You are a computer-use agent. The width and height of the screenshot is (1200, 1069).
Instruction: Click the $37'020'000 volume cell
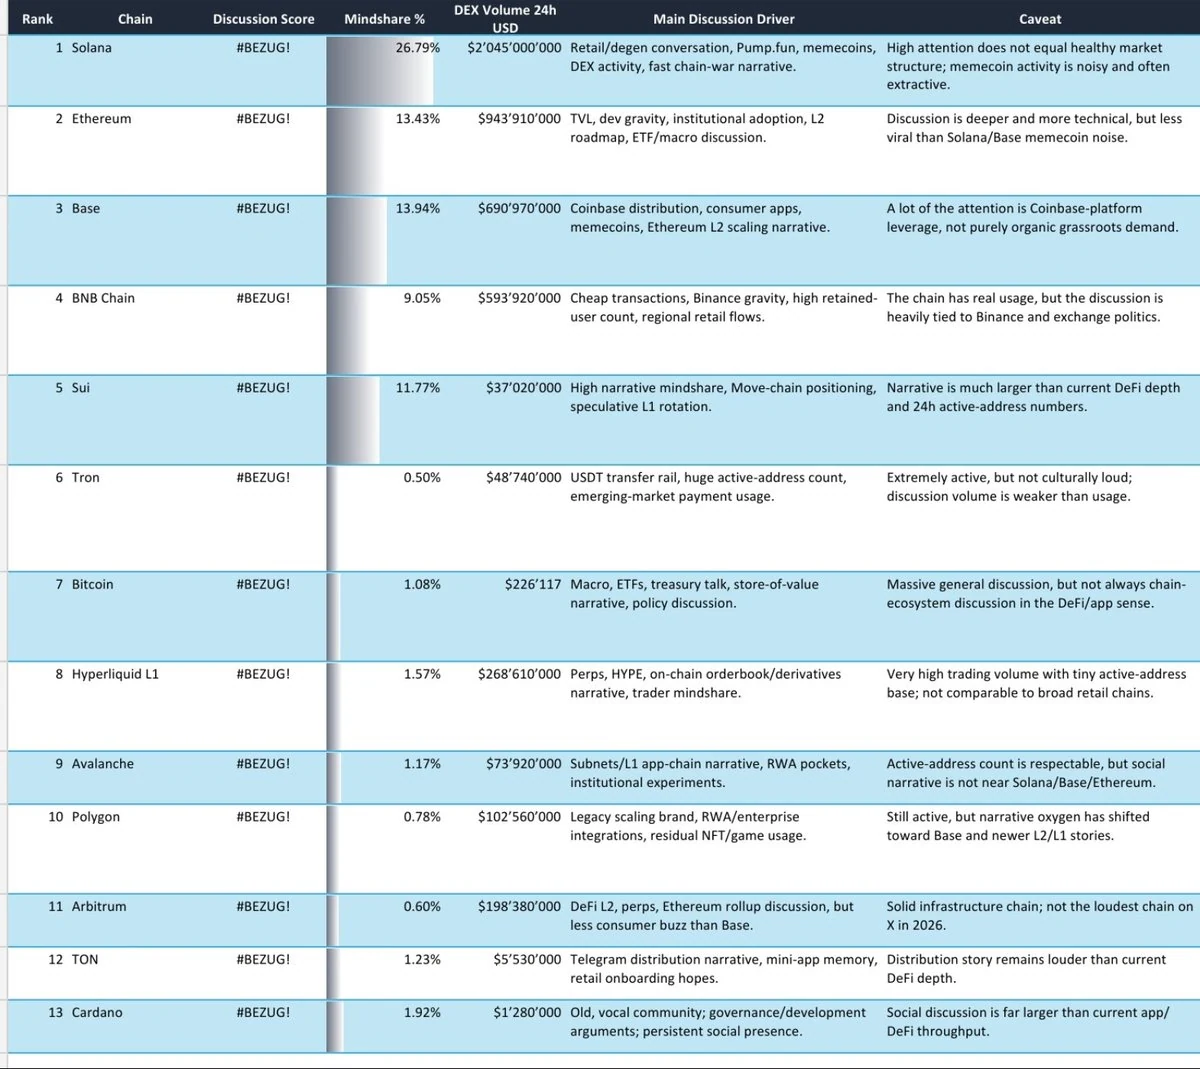pos(524,388)
